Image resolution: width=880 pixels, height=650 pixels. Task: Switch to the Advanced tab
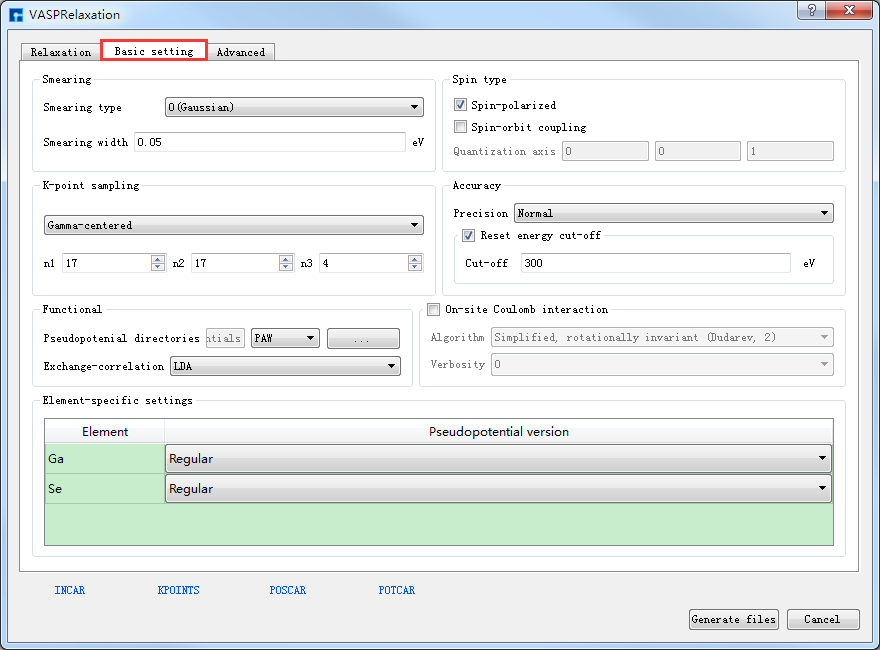241,52
